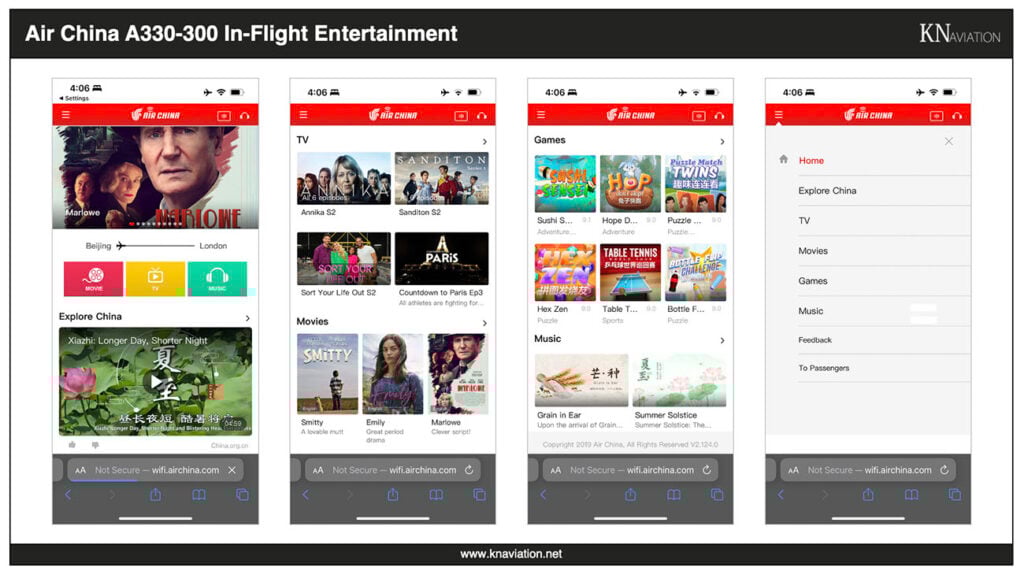Stop page loading with X in first phone address bar
Viewport: 1024px width, 575px height.
click(232, 470)
